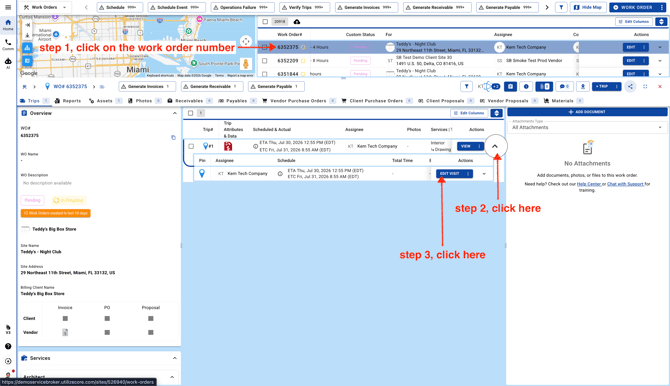The width and height of the screenshot is (670, 386).
Task: Click the Chat with Support link
Action: click(x=625, y=184)
